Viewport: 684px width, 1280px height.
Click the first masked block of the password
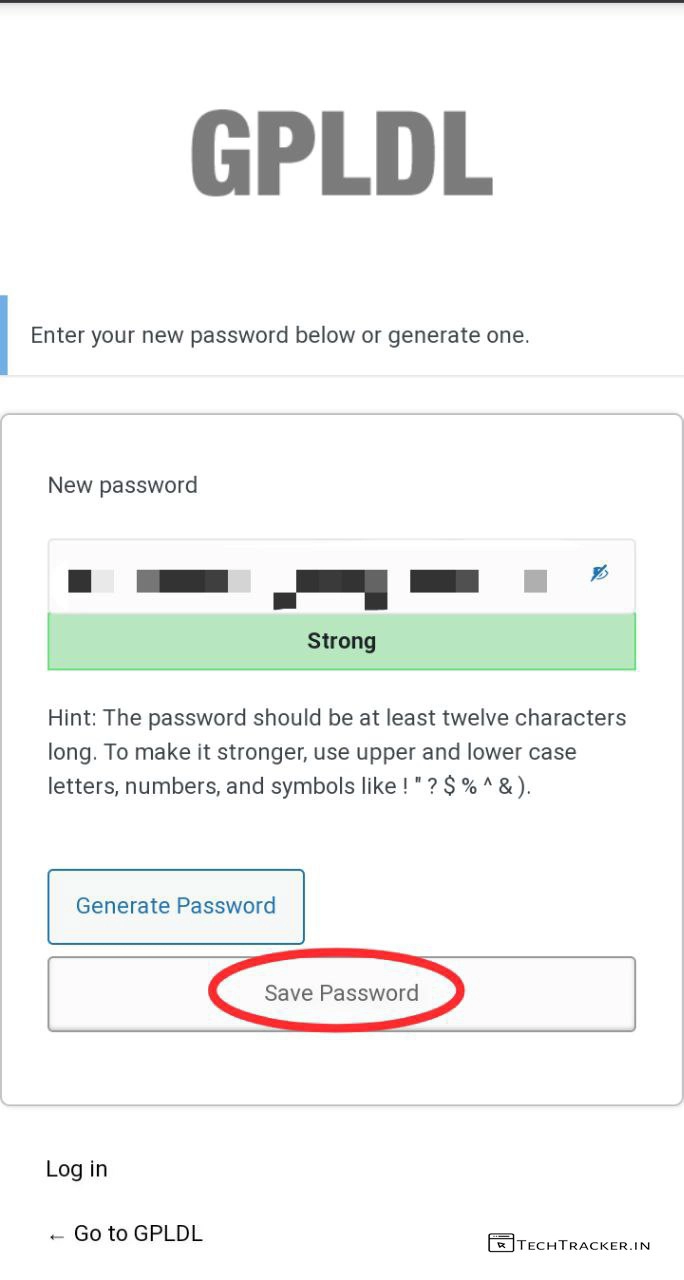(80, 579)
